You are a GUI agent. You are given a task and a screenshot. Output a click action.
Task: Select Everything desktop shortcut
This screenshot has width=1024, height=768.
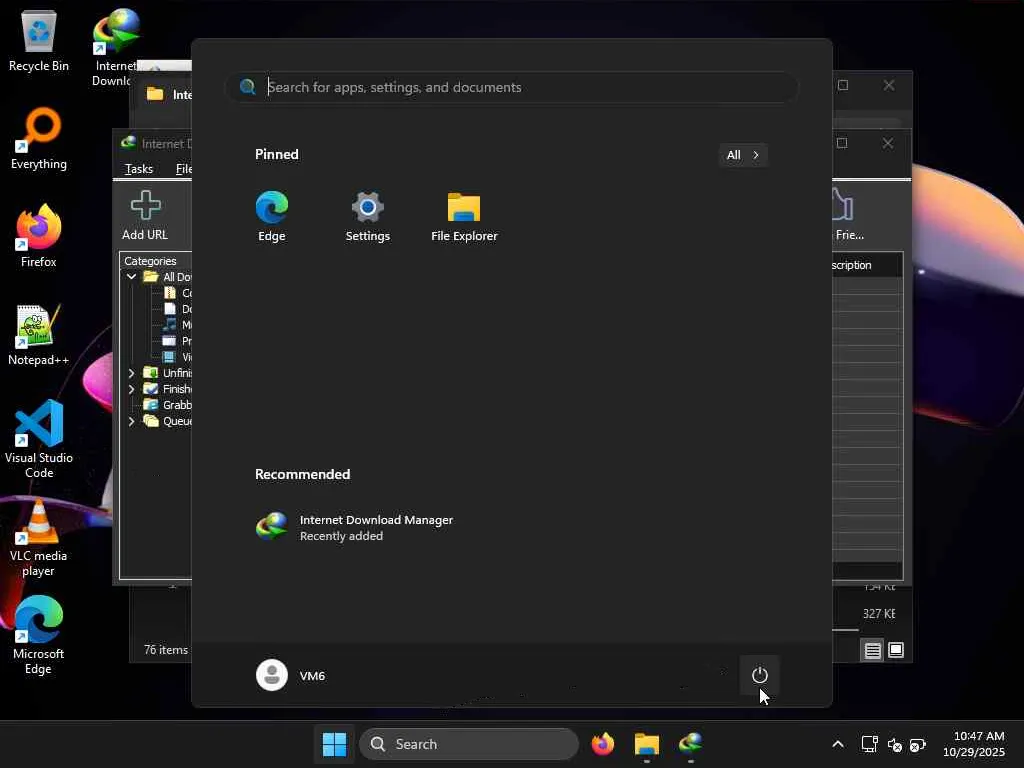(x=39, y=138)
